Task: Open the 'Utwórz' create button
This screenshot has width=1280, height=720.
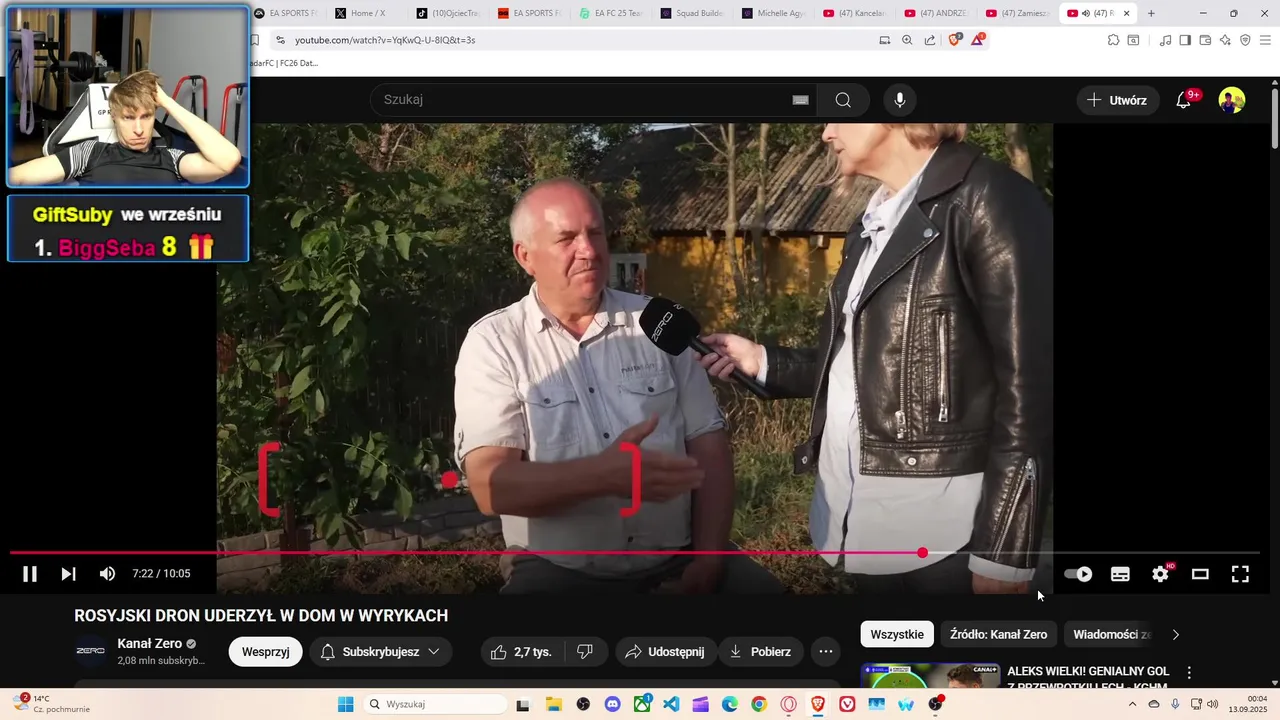Action: coord(1118,100)
